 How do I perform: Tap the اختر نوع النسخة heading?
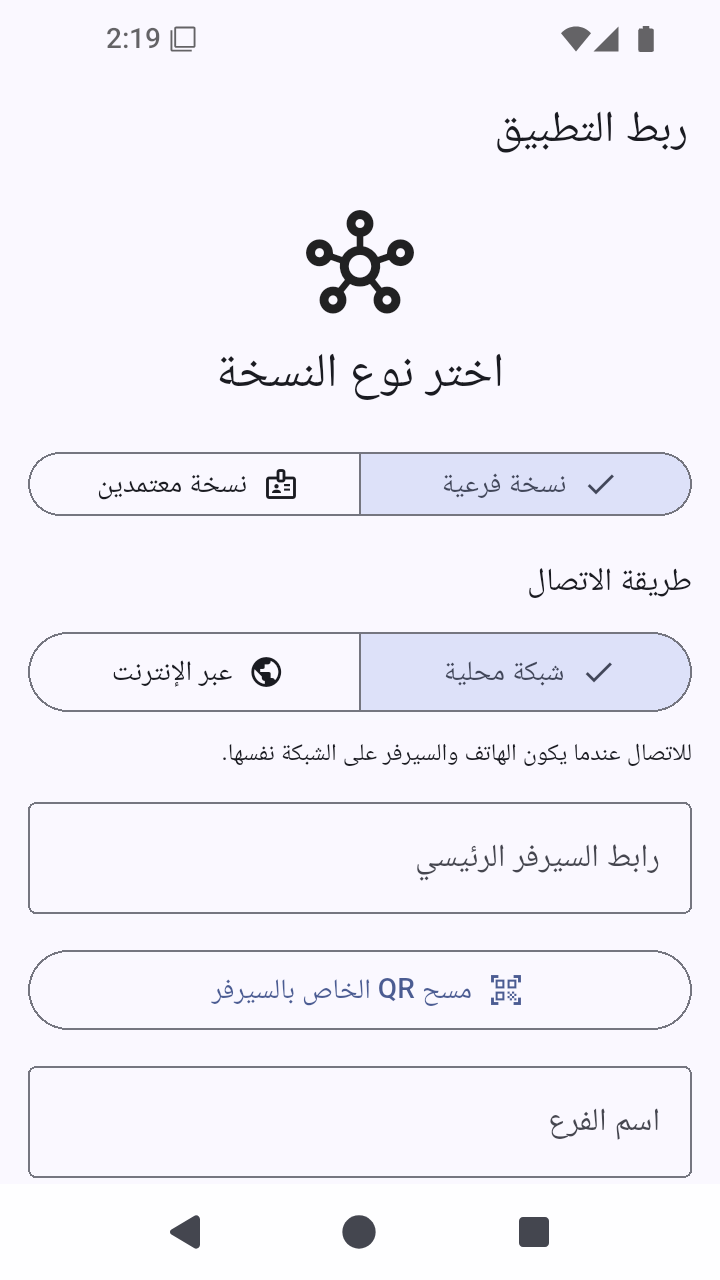click(x=360, y=371)
